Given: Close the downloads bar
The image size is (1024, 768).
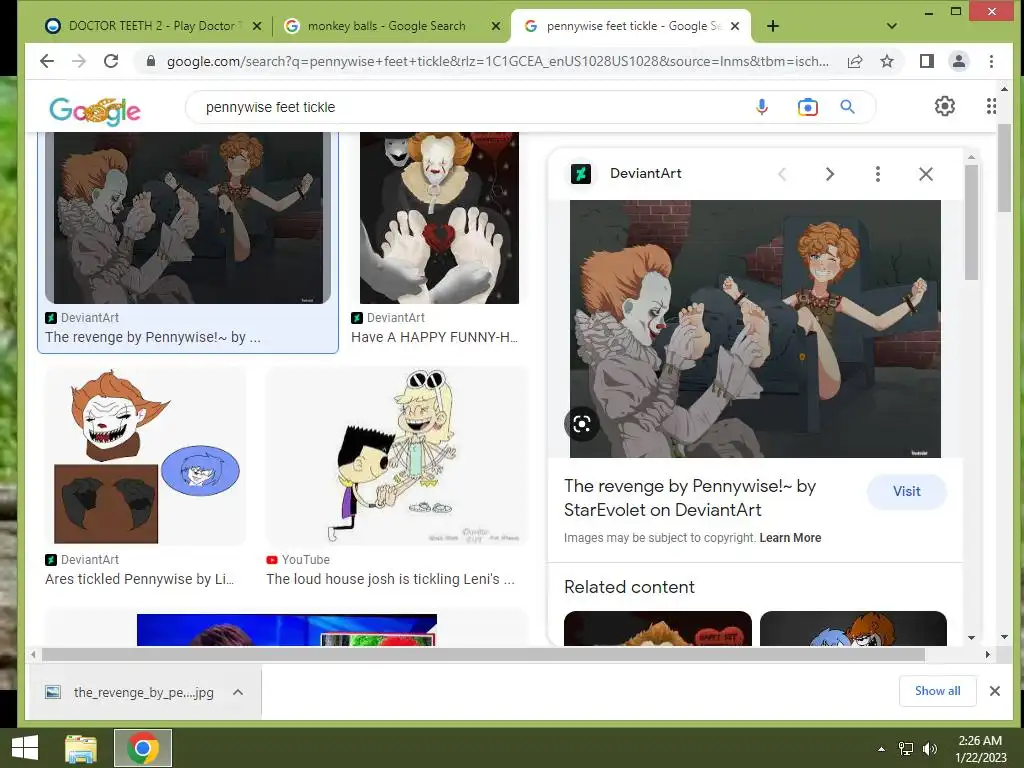Looking at the screenshot, I should tap(995, 691).
